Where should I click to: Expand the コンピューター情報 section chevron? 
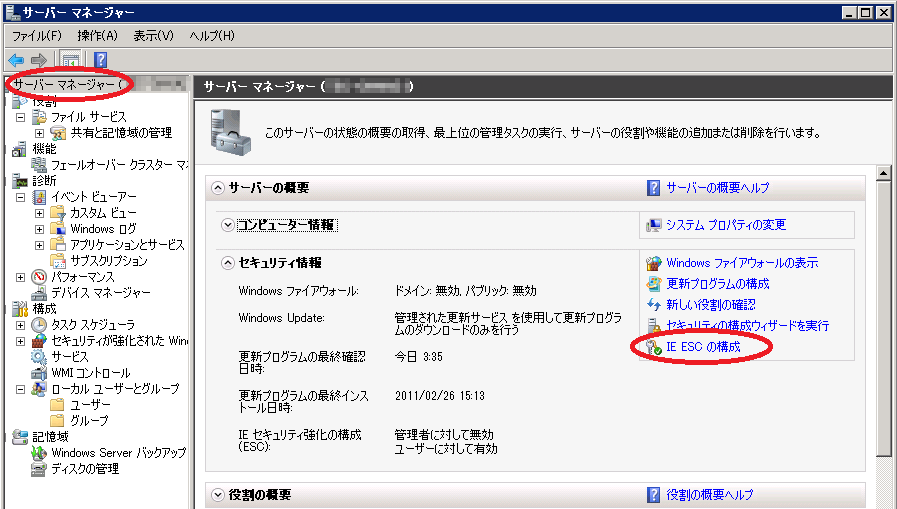(228, 225)
